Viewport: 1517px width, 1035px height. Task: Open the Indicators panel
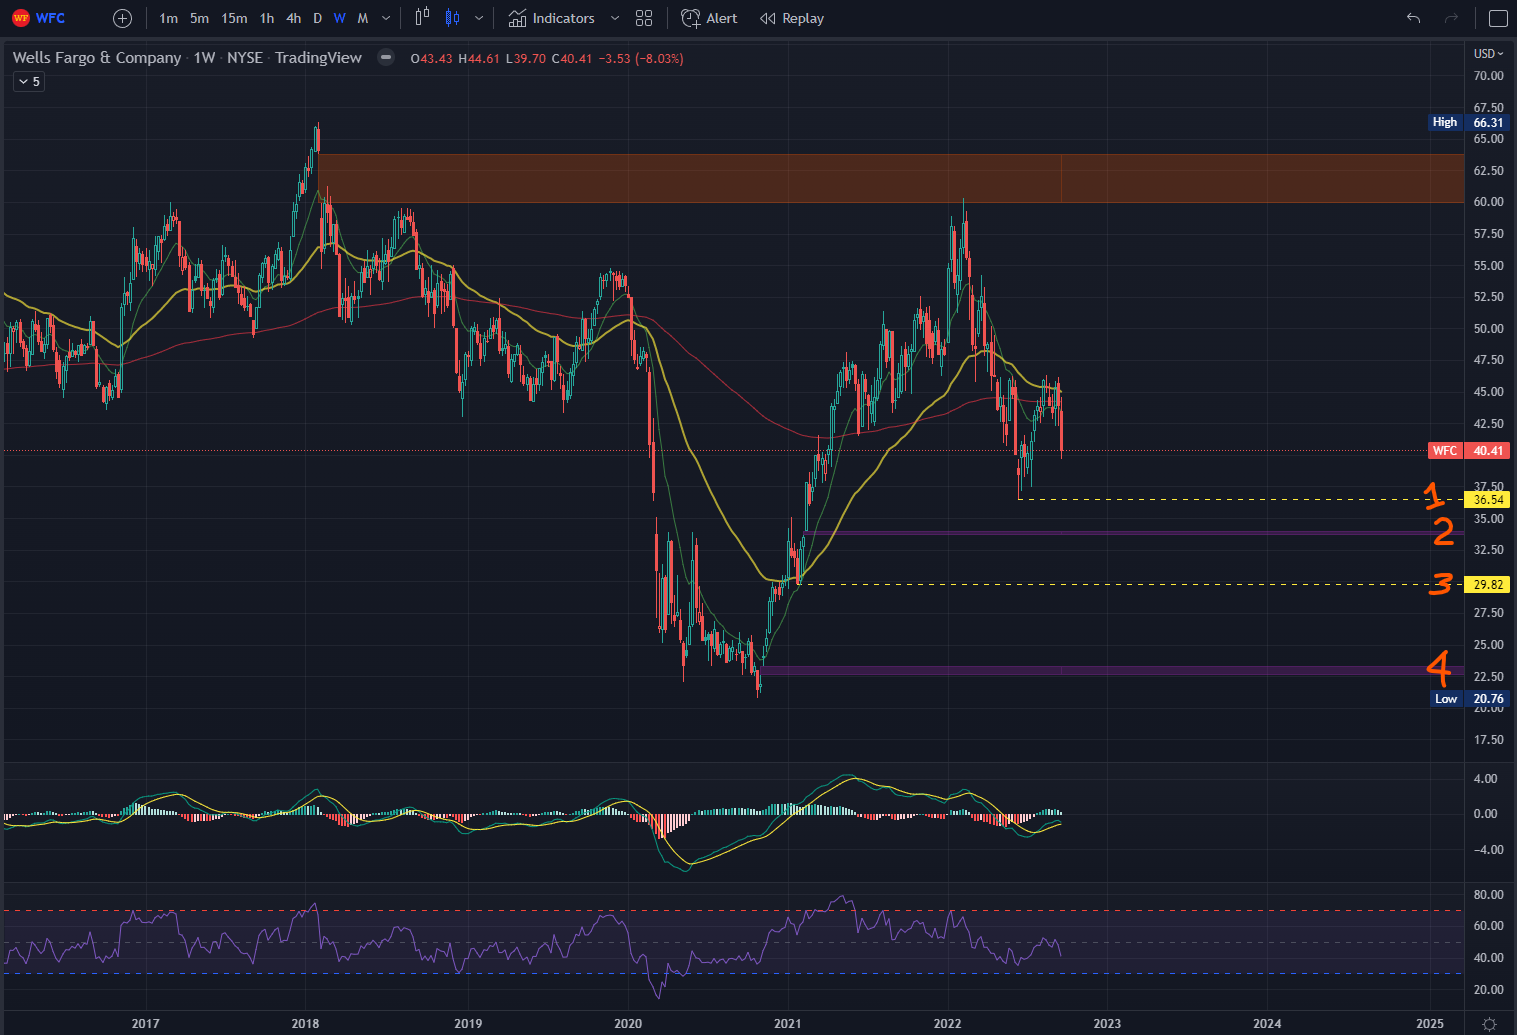(552, 18)
